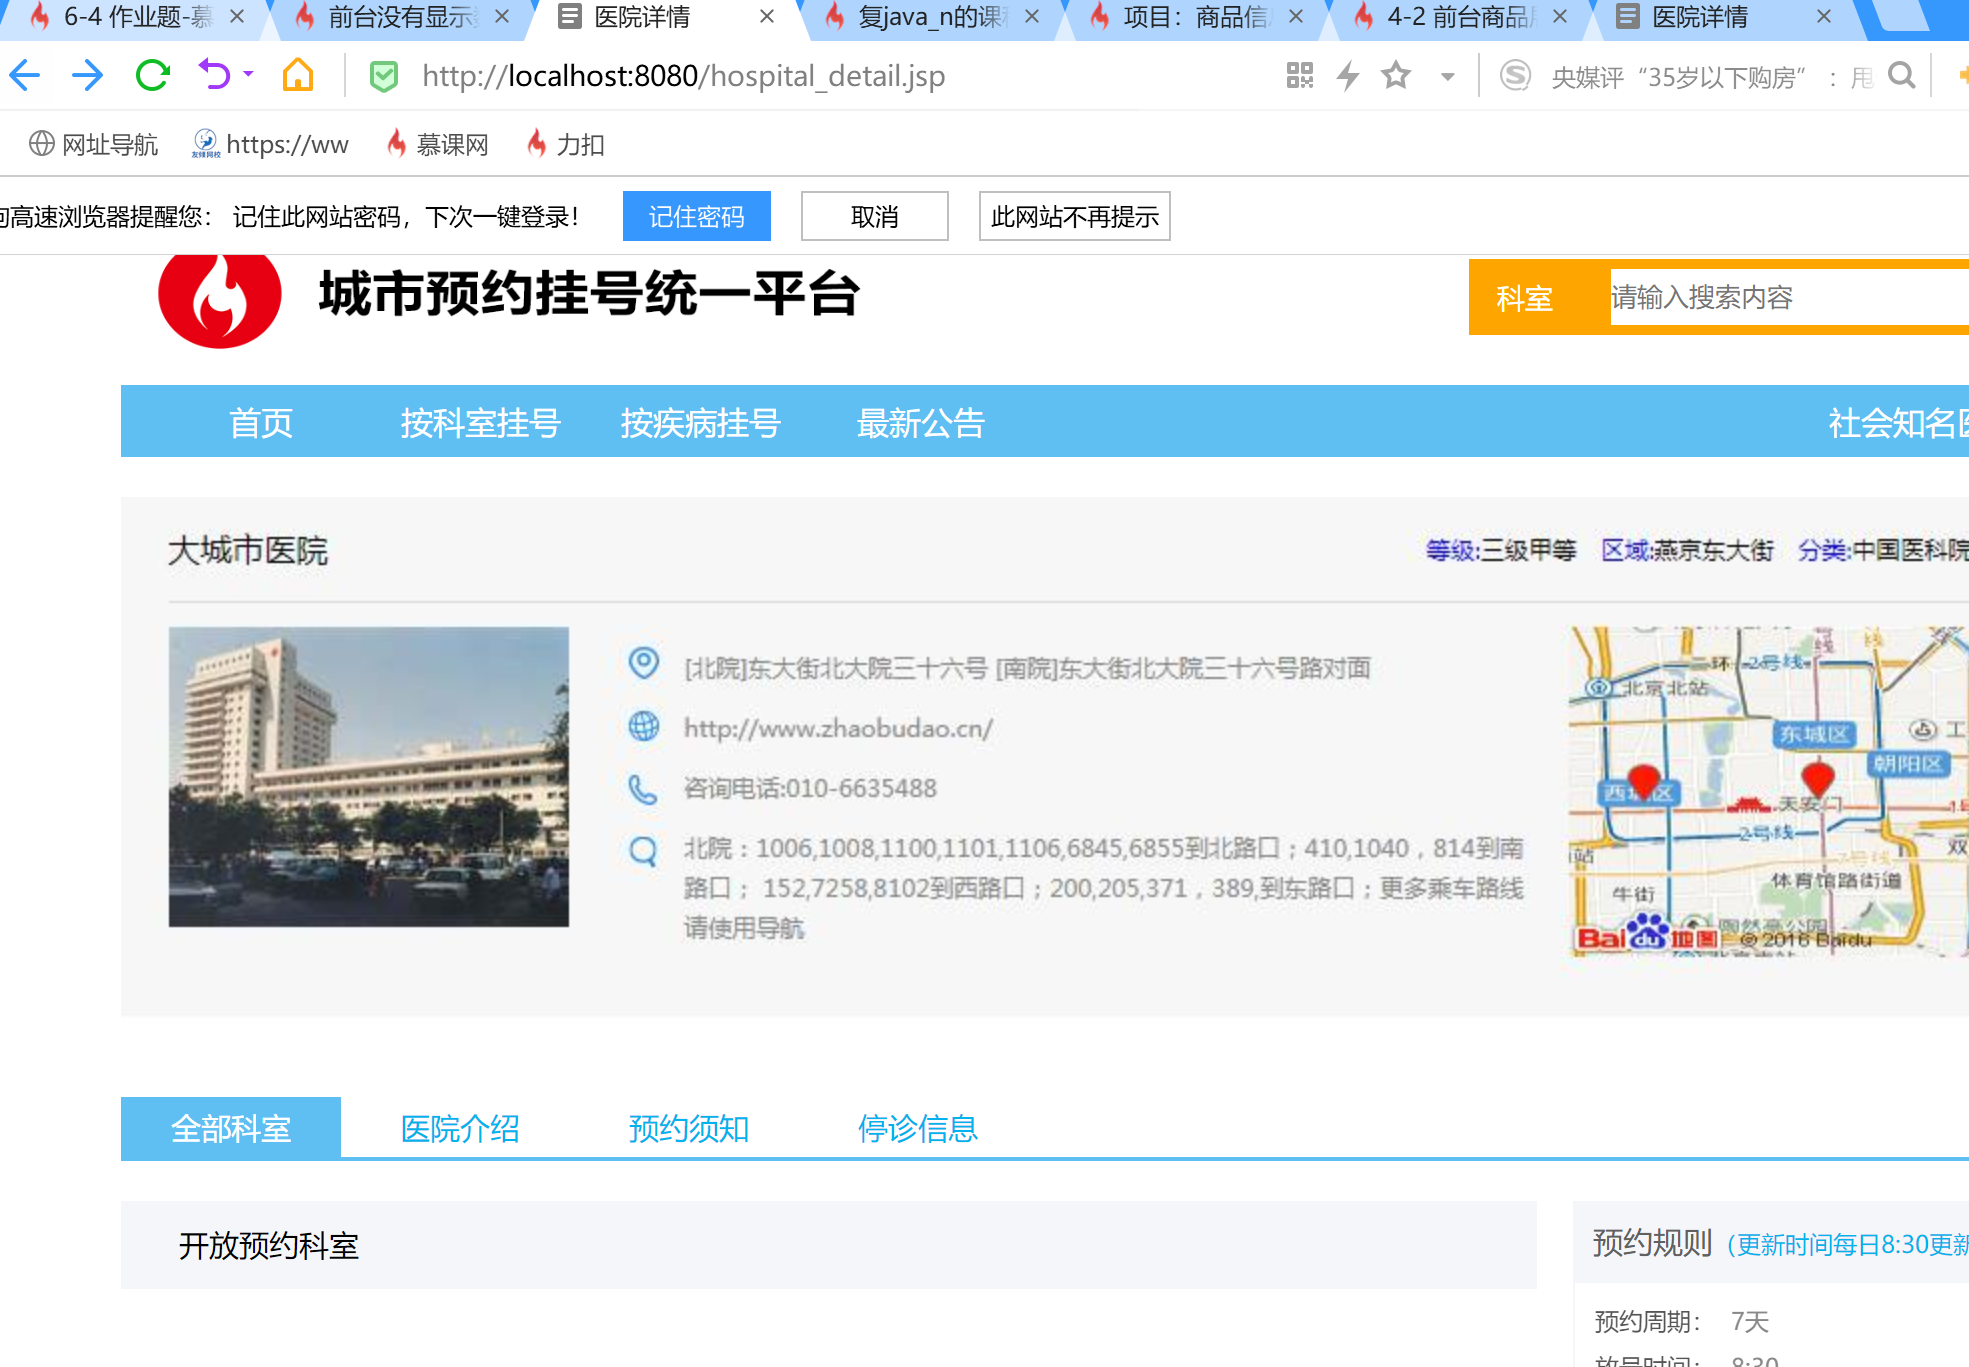Switch to the last '医院详情' tab
1969x1367 pixels.
pyautogui.click(x=1726, y=17)
